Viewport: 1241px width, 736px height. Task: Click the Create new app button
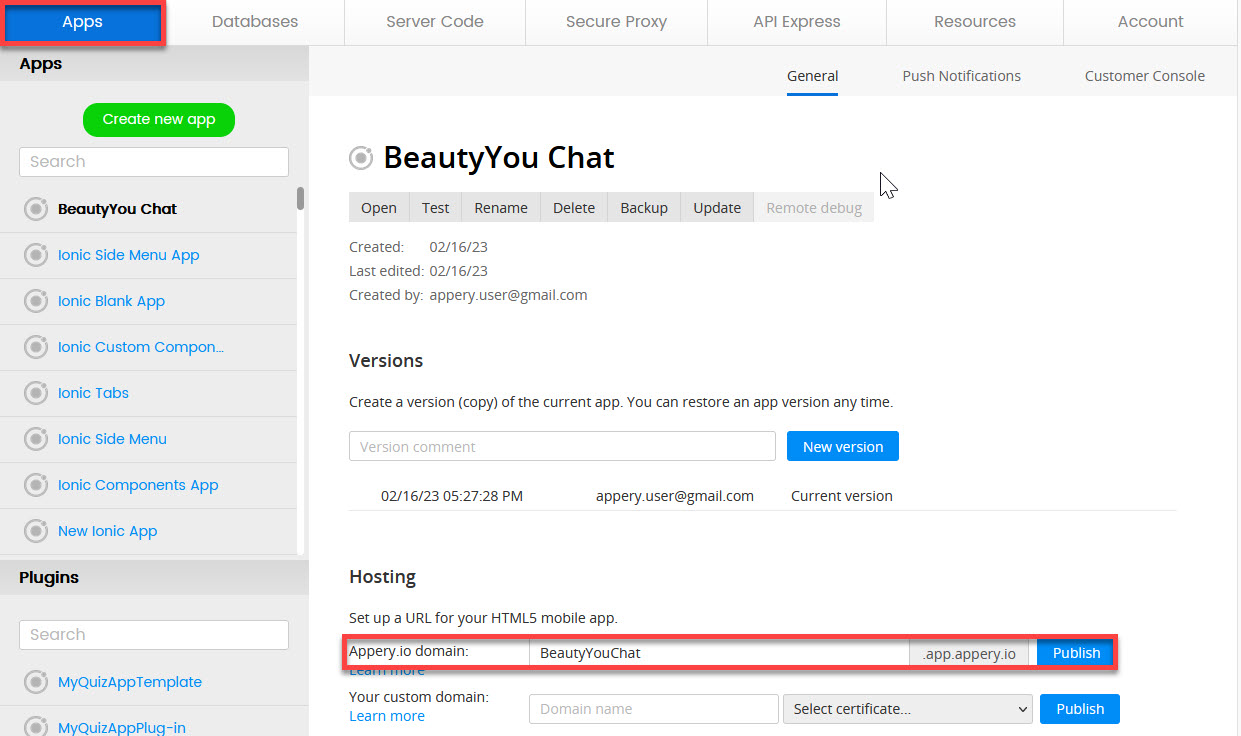click(x=159, y=119)
